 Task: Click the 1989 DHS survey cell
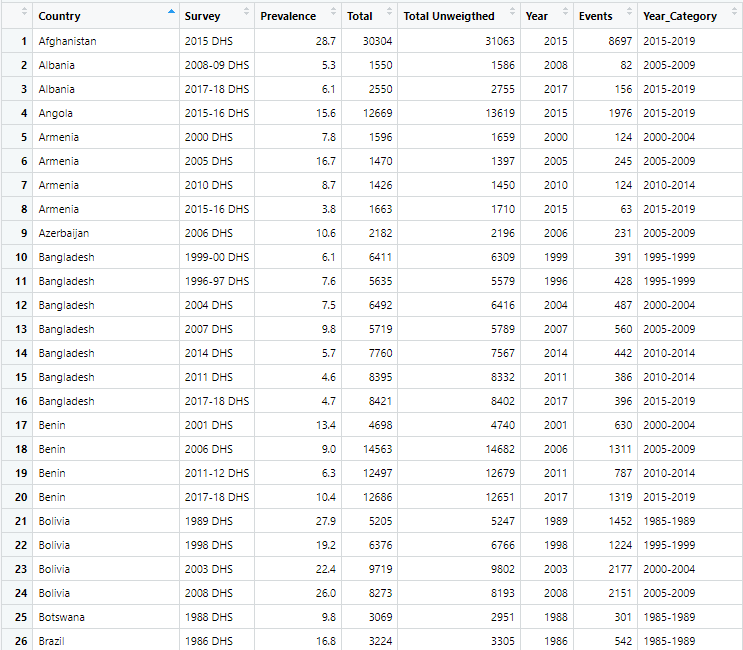[x=208, y=521]
